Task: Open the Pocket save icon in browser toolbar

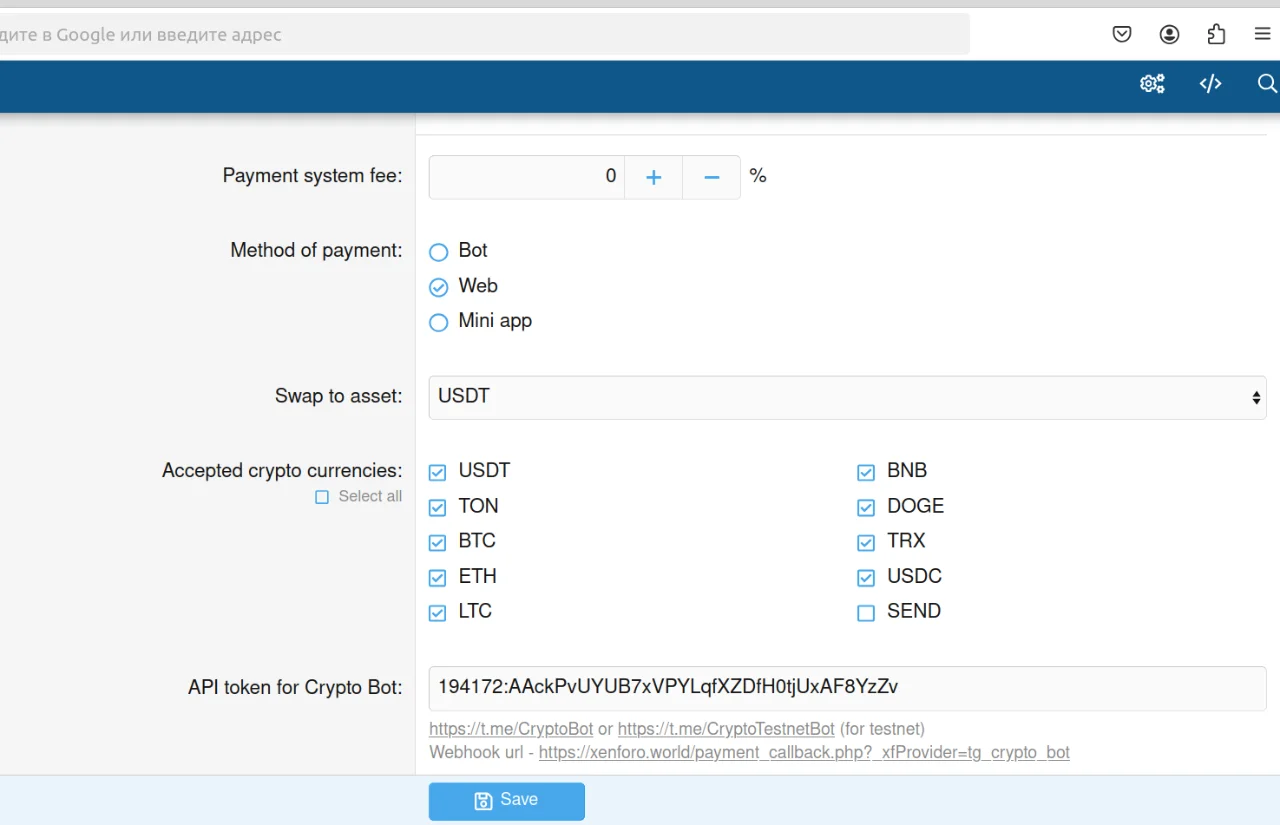Action: point(1122,34)
